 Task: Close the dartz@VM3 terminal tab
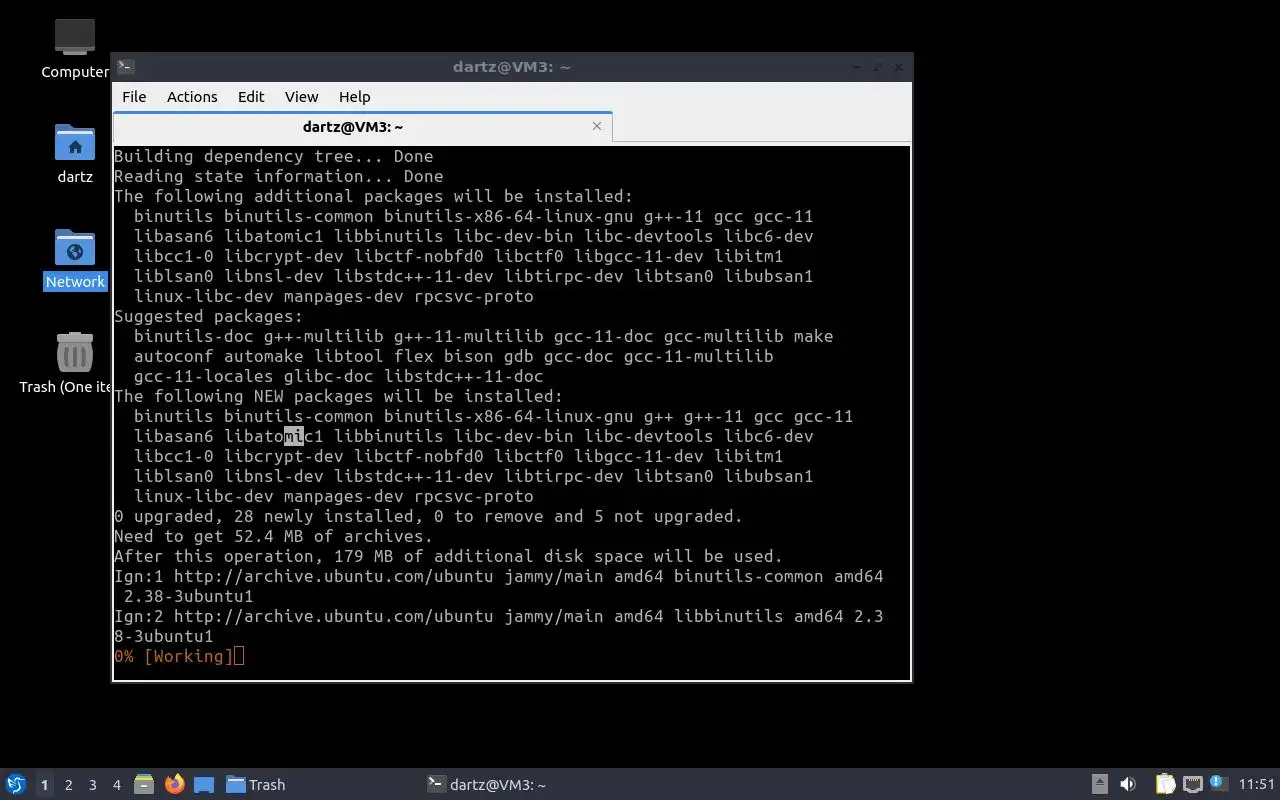coord(597,126)
